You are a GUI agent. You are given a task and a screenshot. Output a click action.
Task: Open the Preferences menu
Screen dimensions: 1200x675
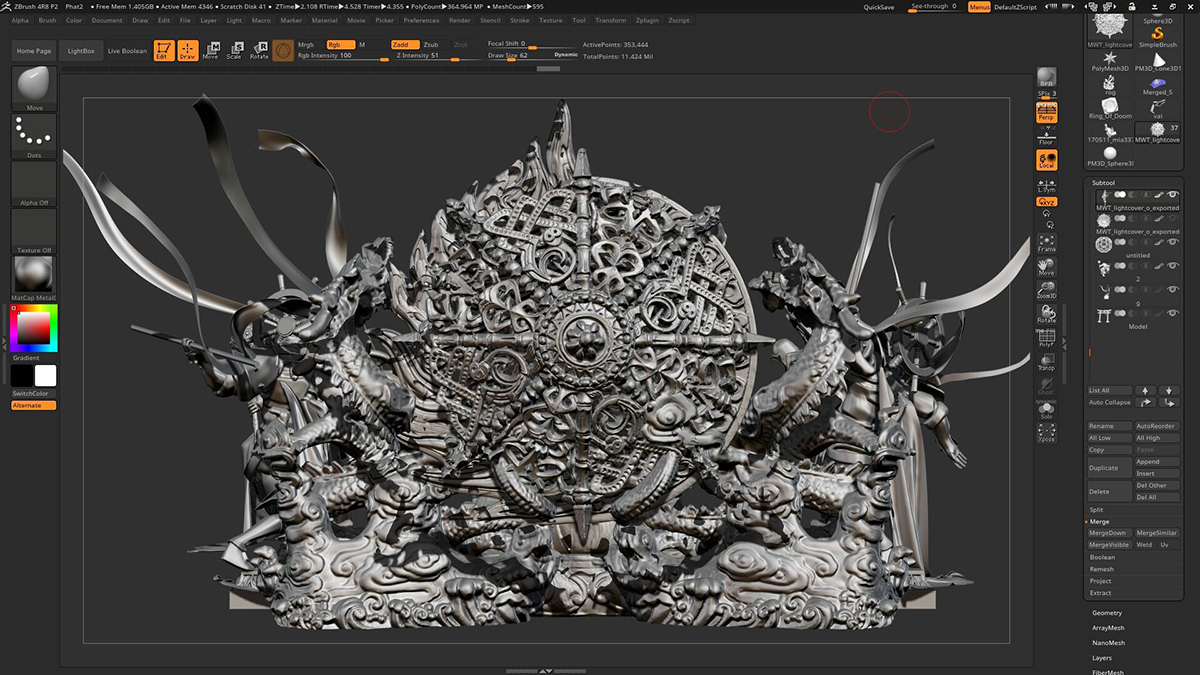421,20
